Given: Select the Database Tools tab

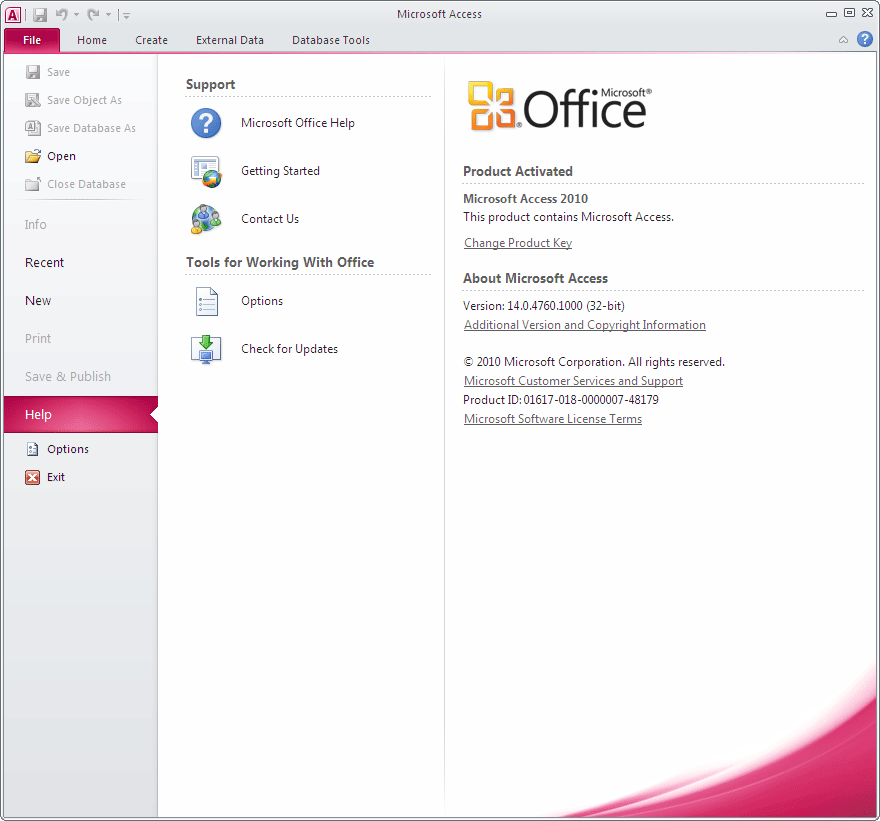Looking at the screenshot, I should [331, 40].
